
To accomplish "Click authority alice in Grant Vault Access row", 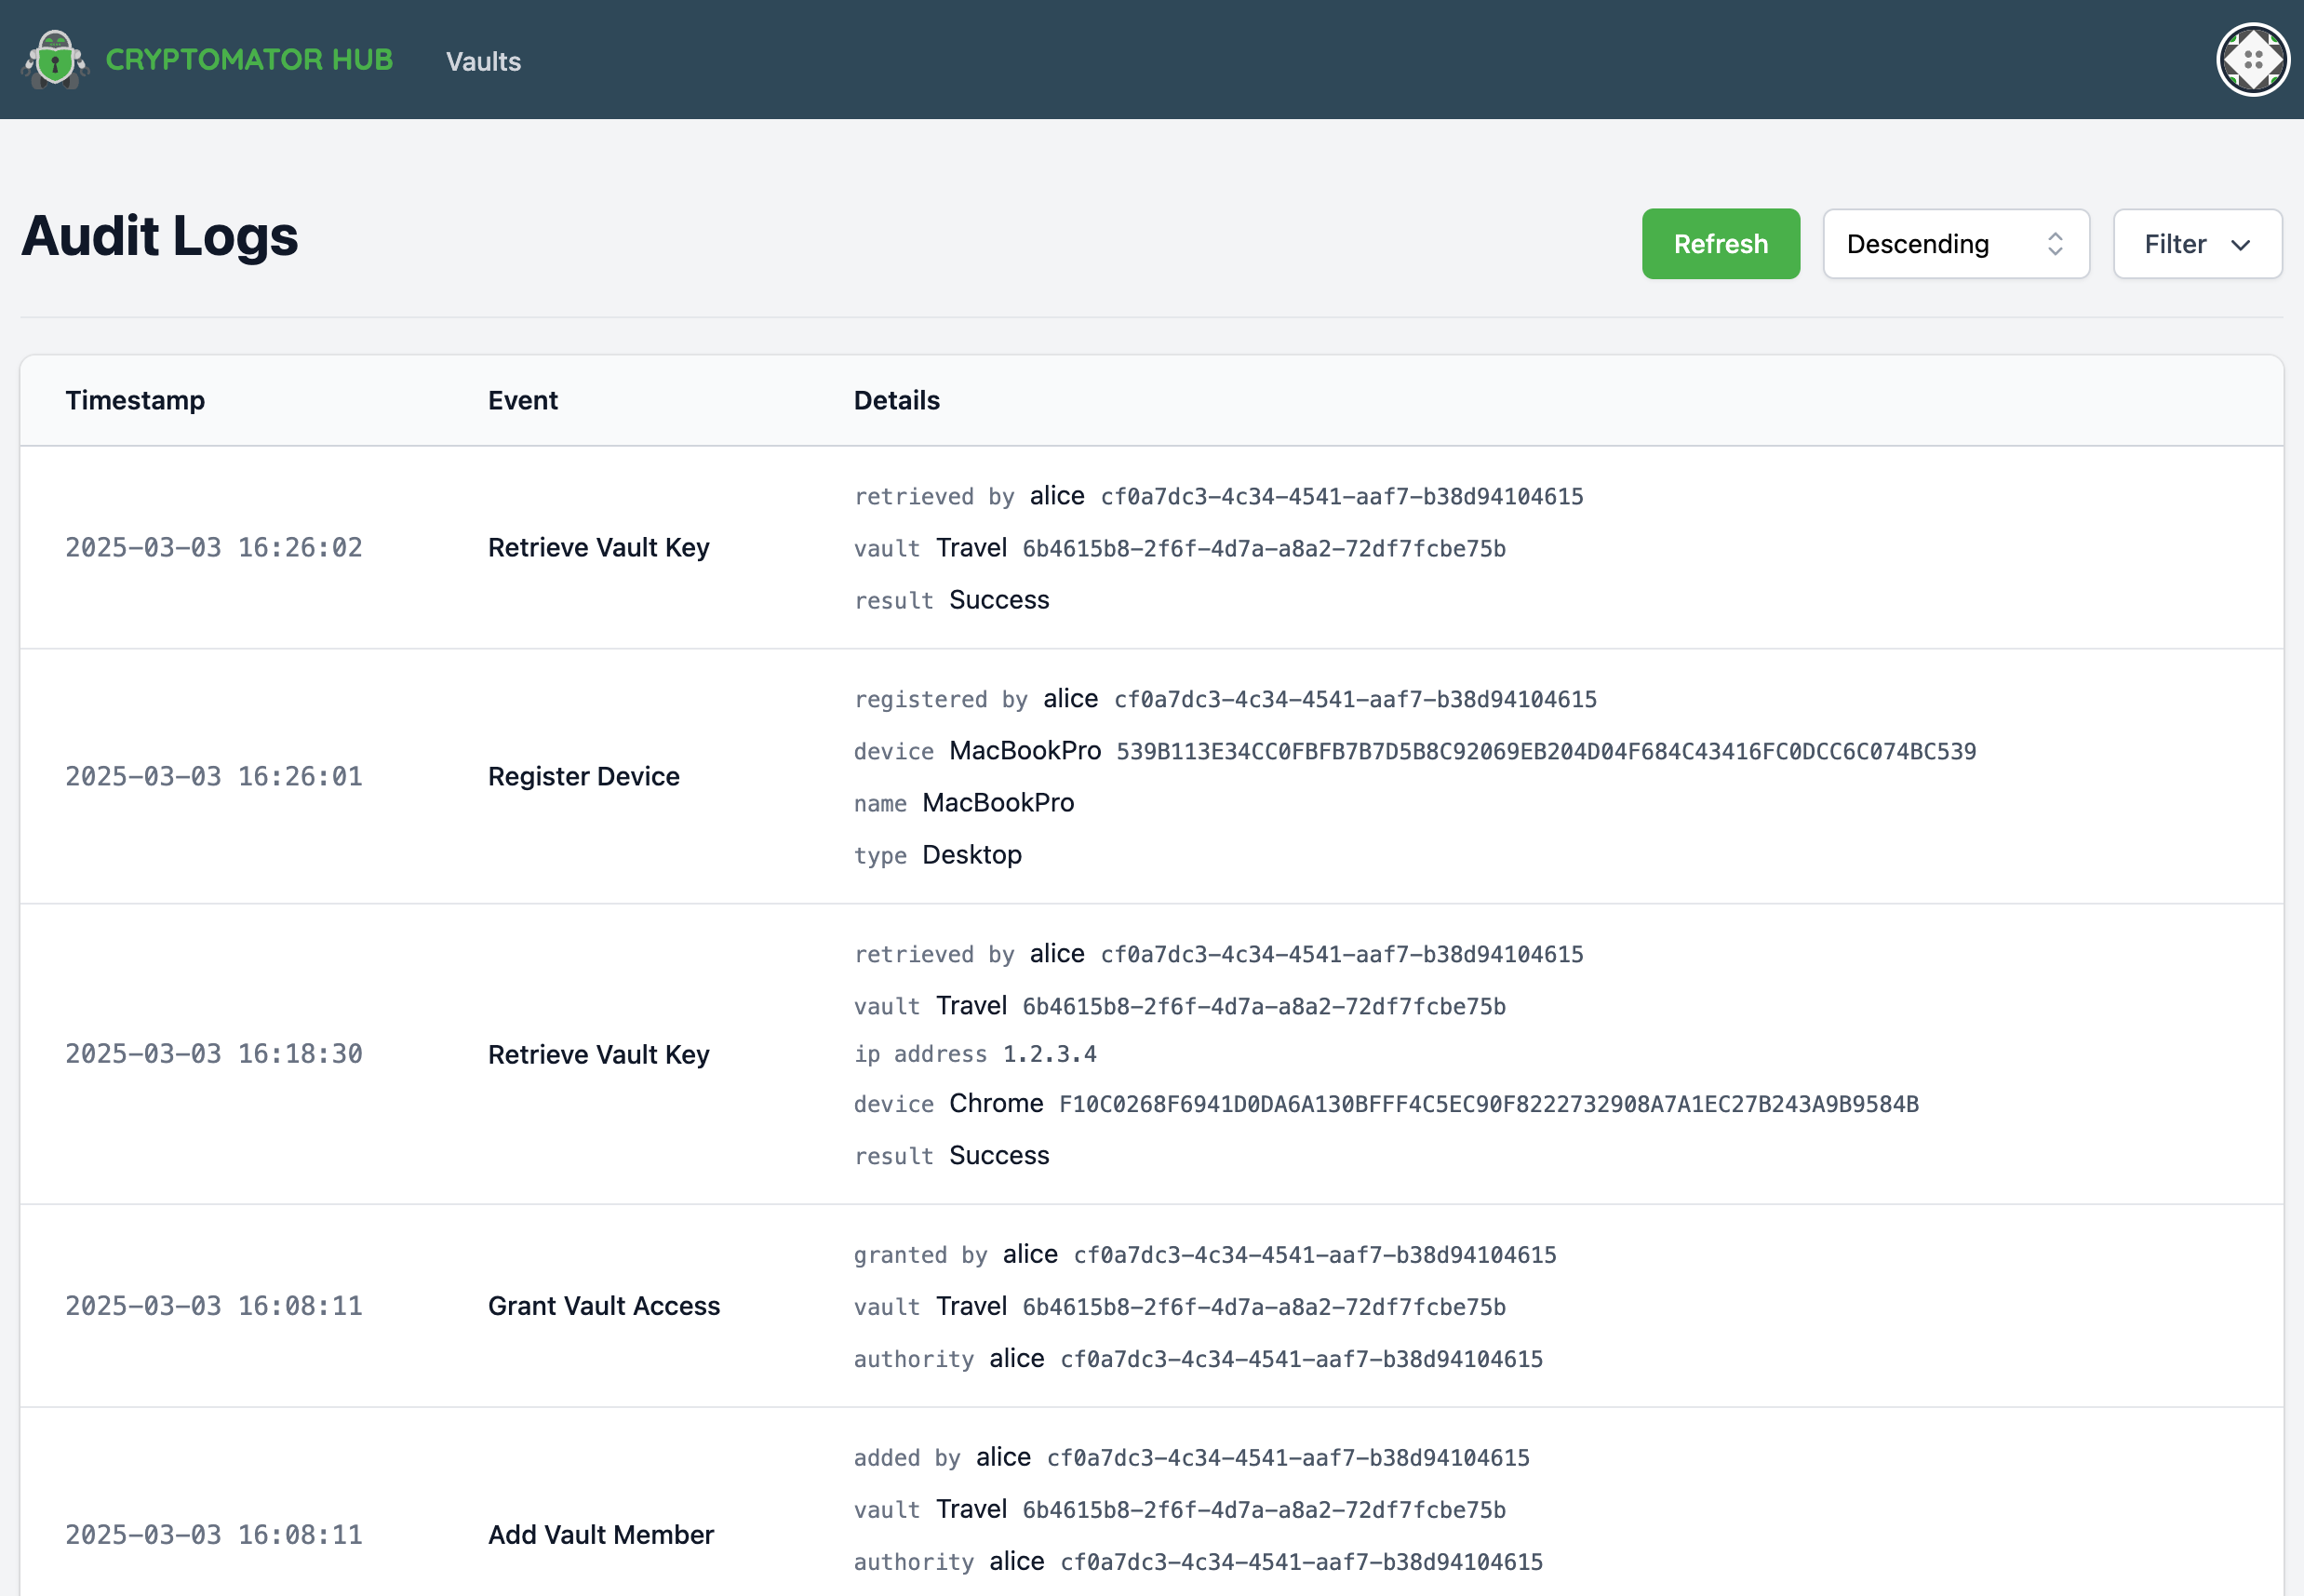I will (1016, 1358).
